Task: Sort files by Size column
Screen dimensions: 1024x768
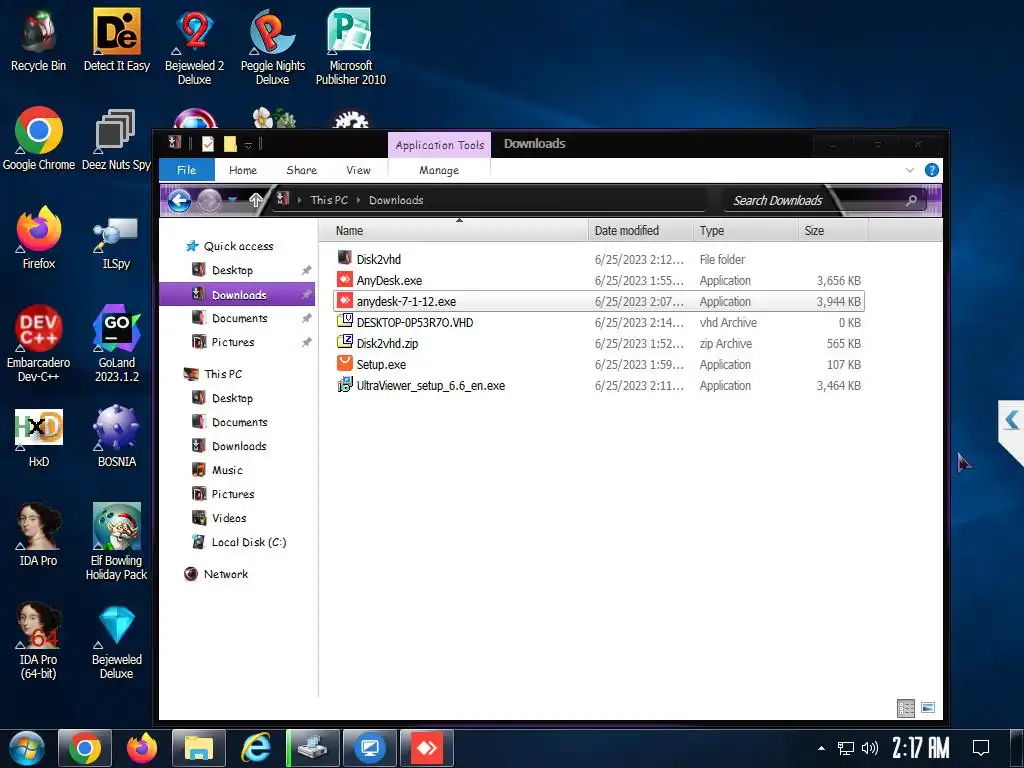Action: click(833, 231)
